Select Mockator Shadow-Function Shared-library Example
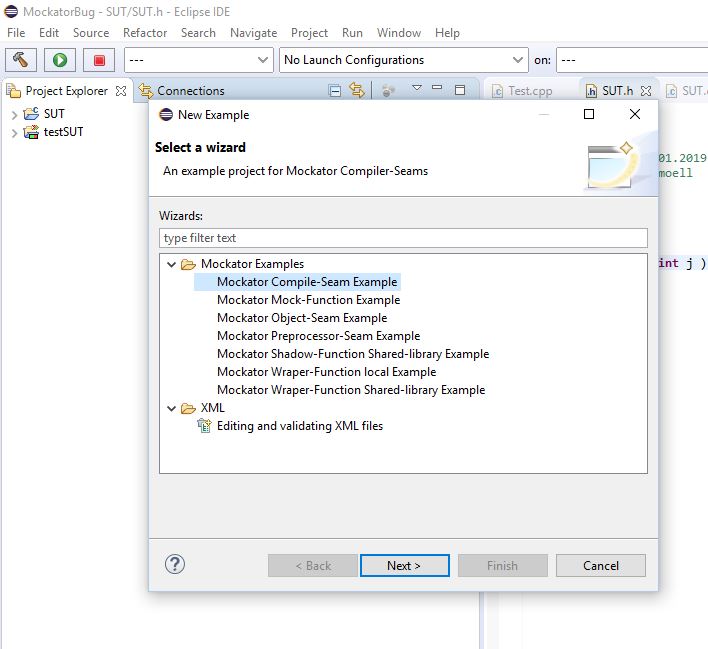The width and height of the screenshot is (708, 649). tap(353, 354)
